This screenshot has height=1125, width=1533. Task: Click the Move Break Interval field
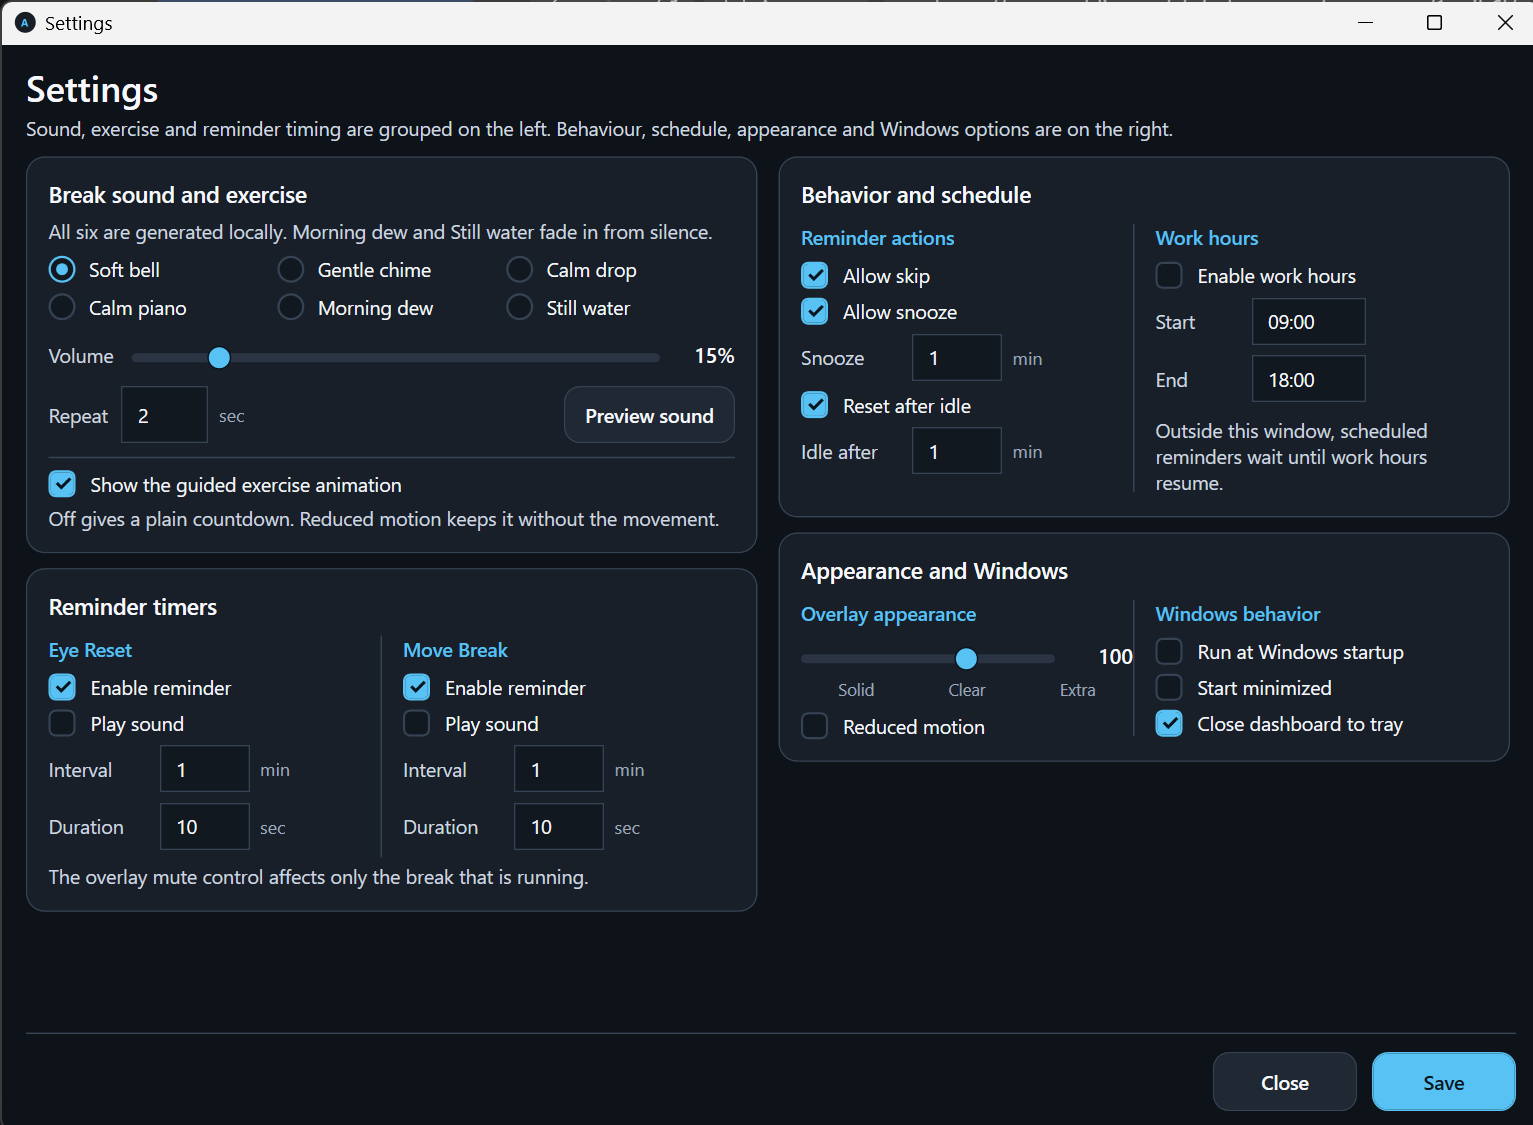click(559, 769)
